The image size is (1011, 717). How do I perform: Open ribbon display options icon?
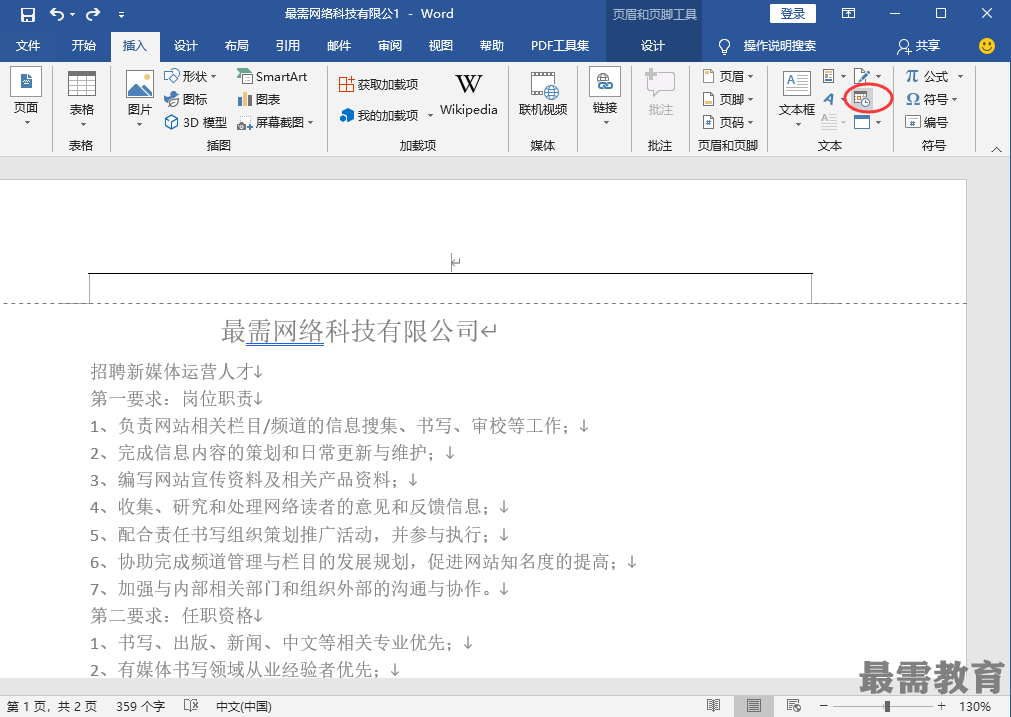pos(849,14)
